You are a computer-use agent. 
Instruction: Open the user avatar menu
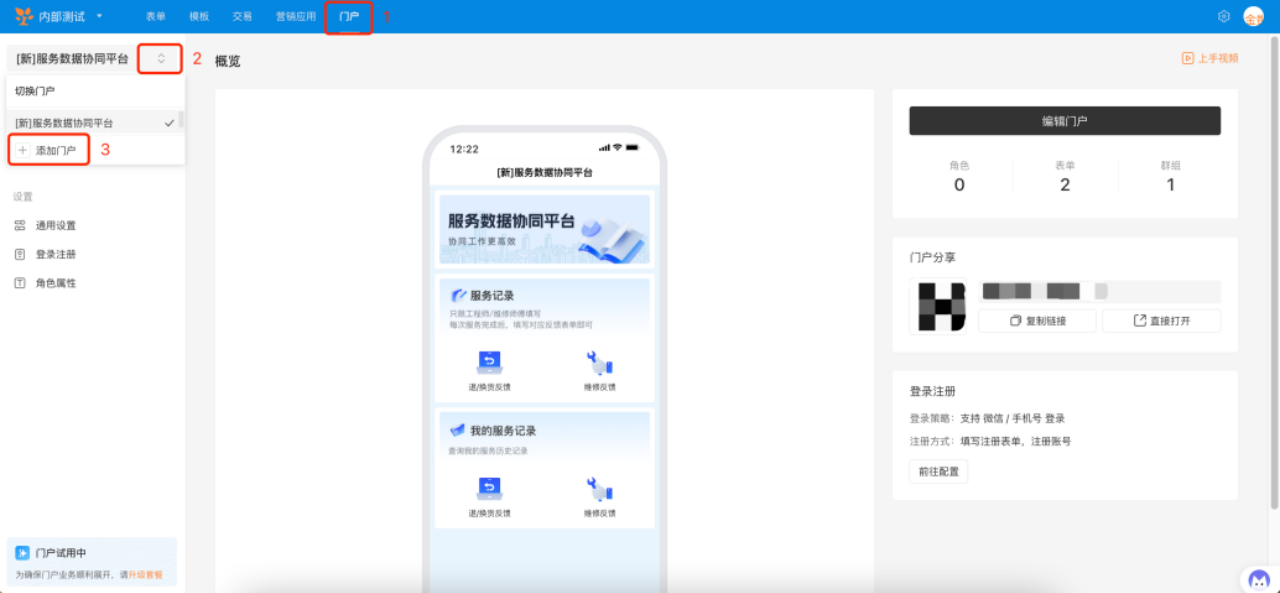pyautogui.click(x=1254, y=16)
